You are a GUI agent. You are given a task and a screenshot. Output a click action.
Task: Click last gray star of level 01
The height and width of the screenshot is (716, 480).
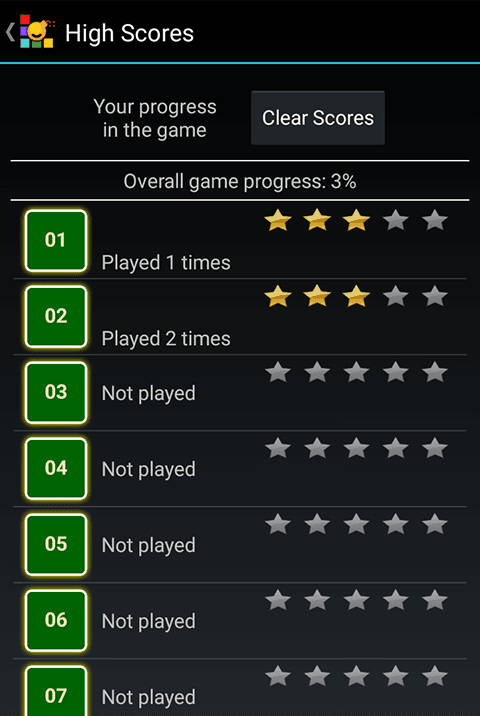tap(435, 220)
